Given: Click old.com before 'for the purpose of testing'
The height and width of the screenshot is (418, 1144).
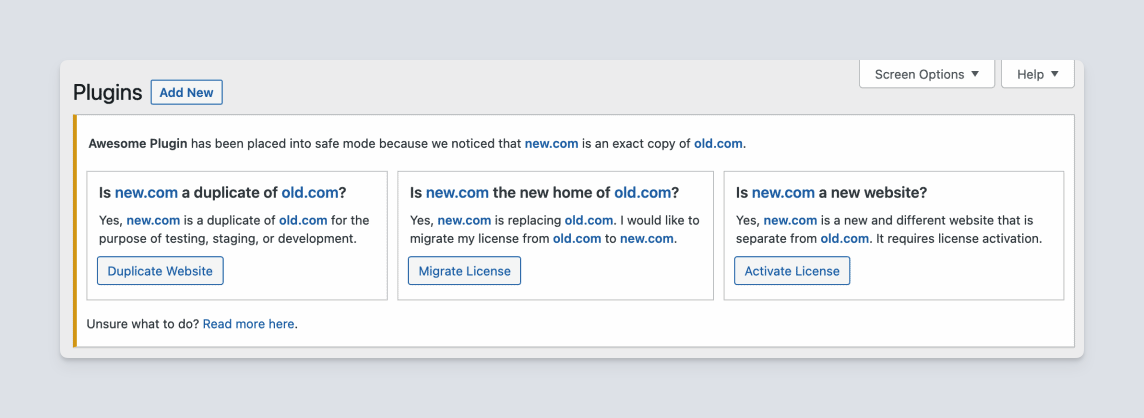Looking at the screenshot, I should coord(304,220).
